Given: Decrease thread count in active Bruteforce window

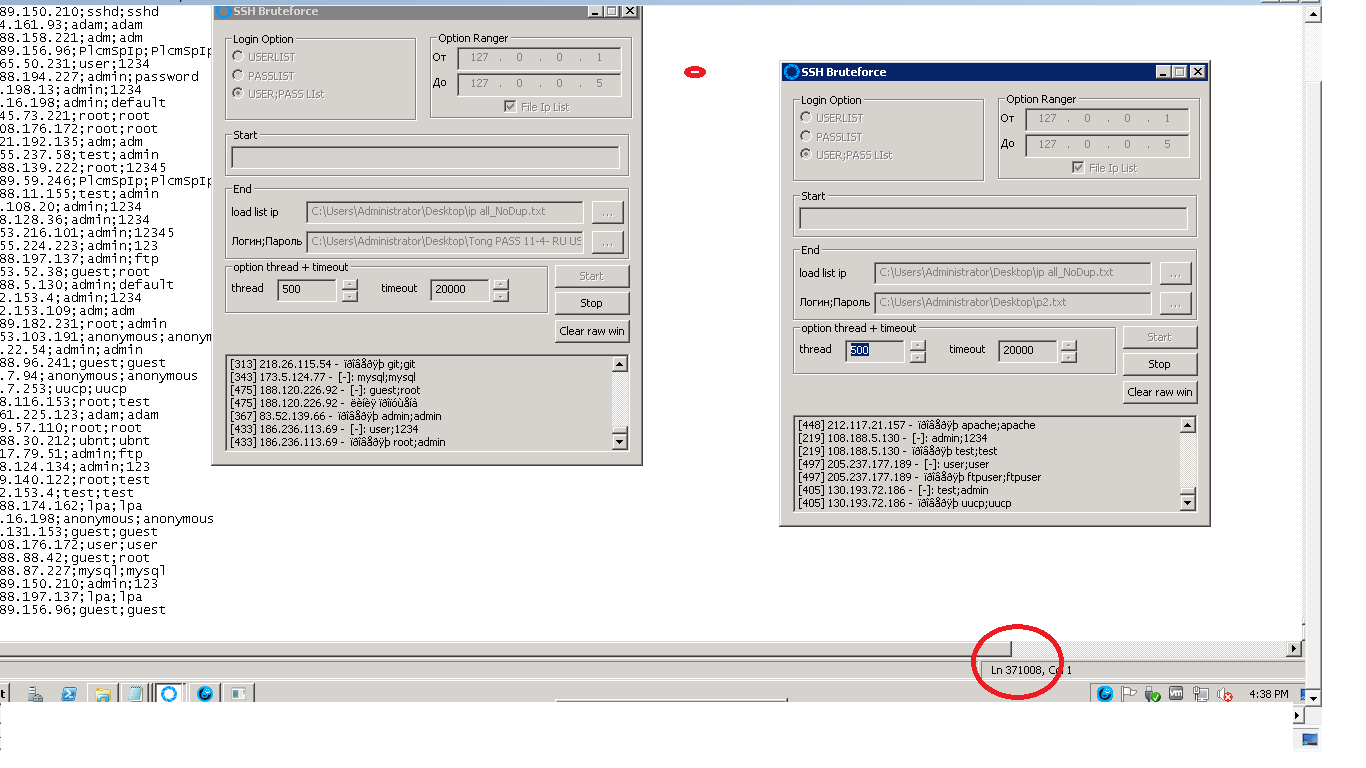Looking at the screenshot, I should pos(918,357).
